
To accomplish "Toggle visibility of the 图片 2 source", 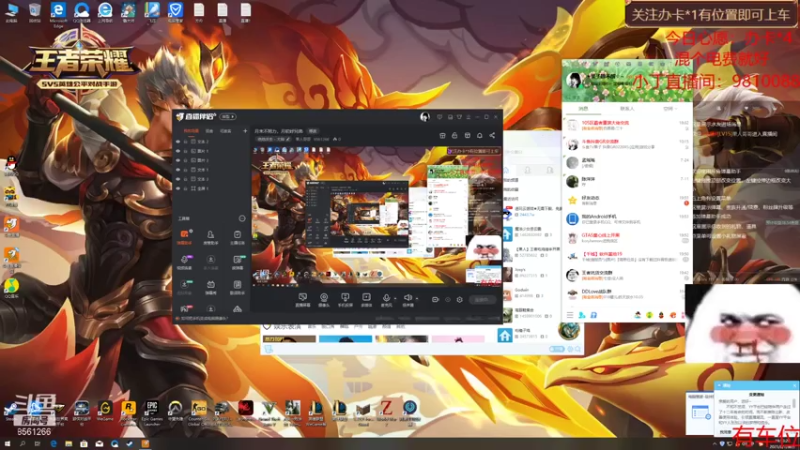I will 178,160.
